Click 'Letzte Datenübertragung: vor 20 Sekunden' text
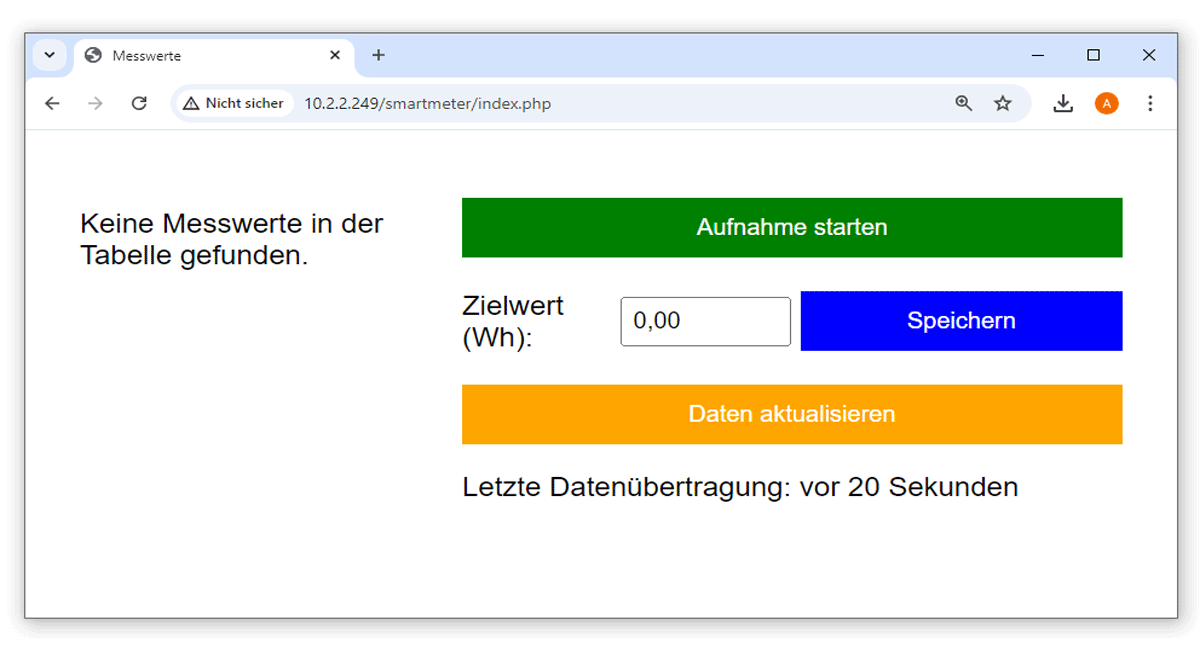Image resolution: width=1200 pixels, height=650 pixels. (740, 487)
